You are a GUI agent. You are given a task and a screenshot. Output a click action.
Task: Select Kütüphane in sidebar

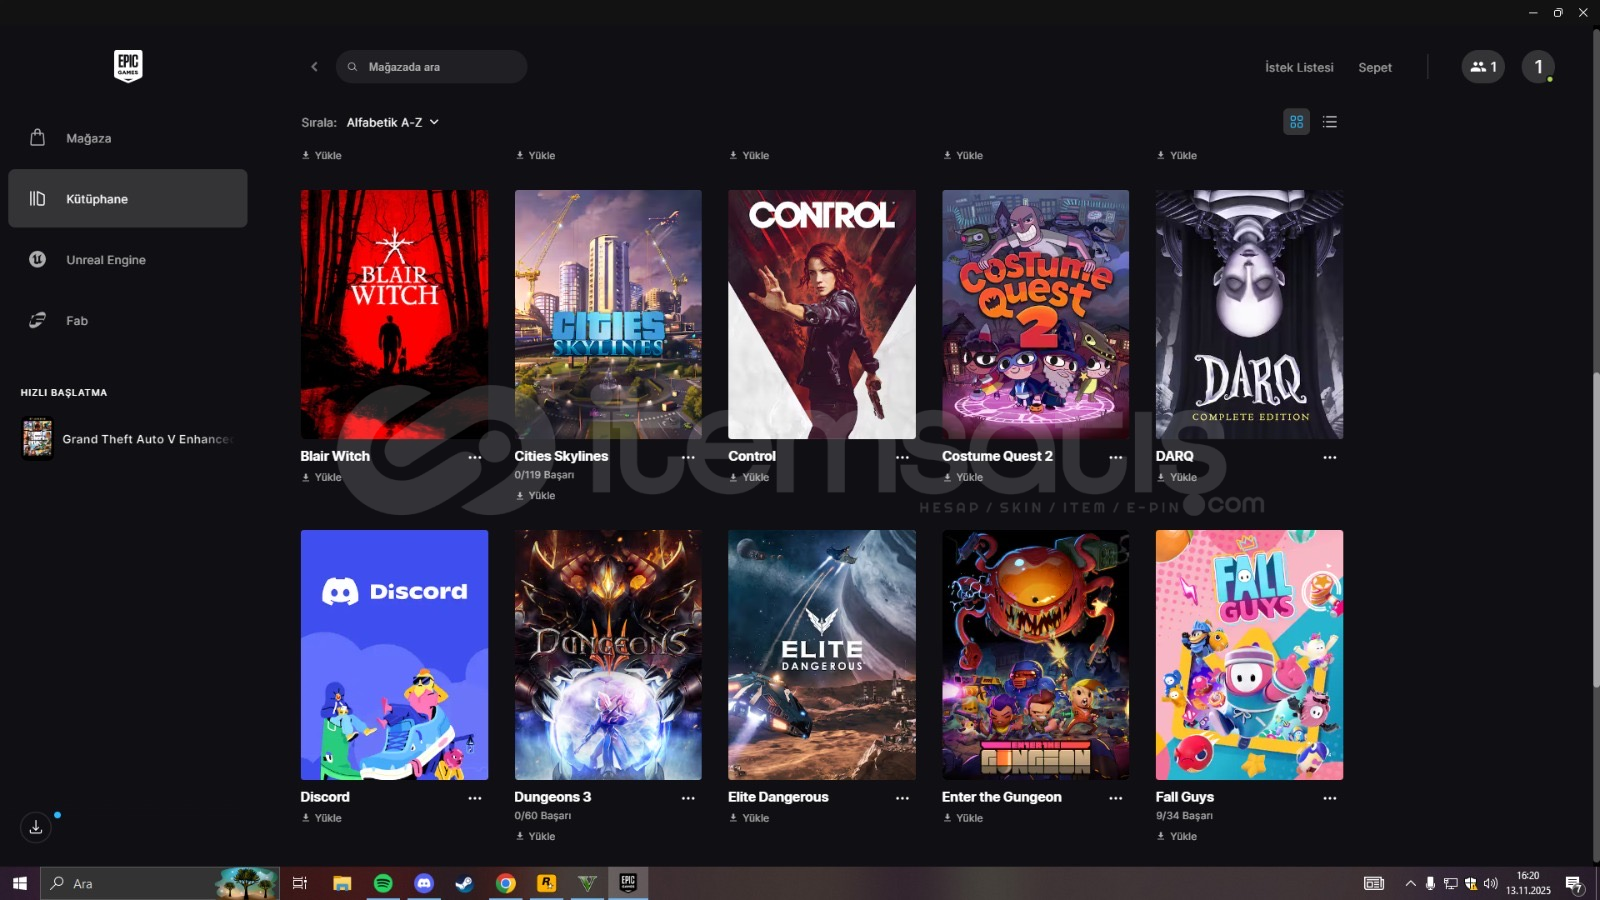click(128, 198)
